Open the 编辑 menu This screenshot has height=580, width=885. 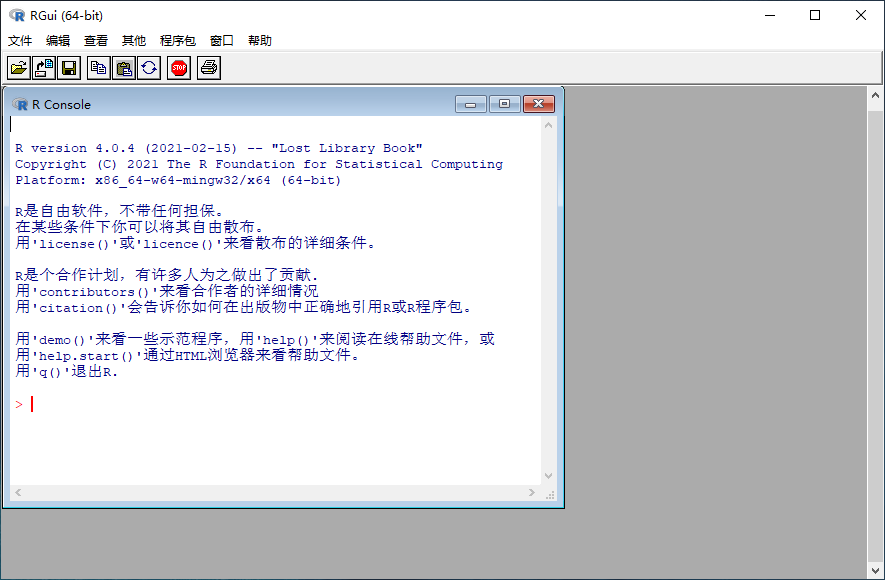click(58, 41)
